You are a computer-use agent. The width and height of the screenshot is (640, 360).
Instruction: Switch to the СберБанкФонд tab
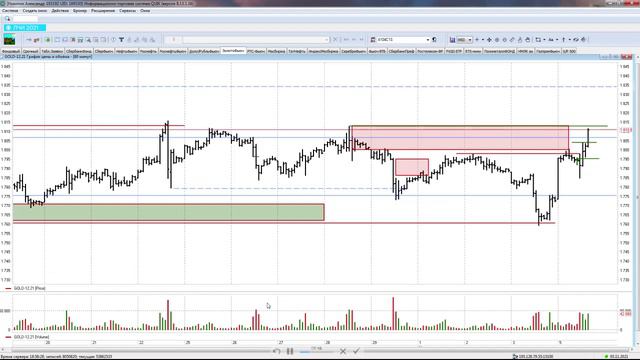tap(79, 51)
